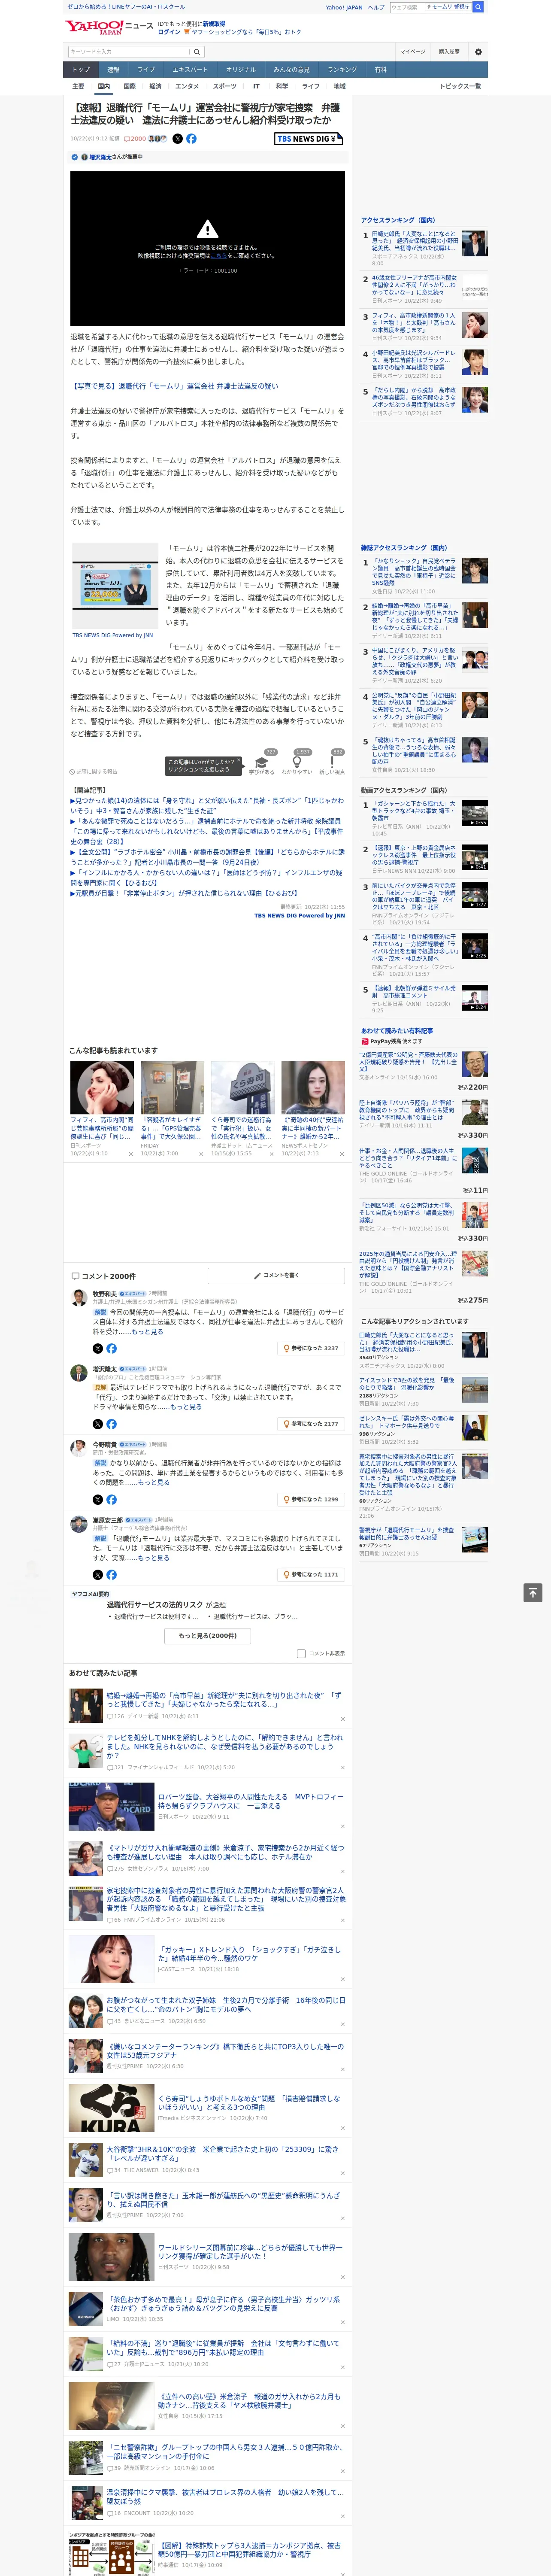551x2576 pixels.
Task: Share the article on X from the headline
Action: coord(178,139)
